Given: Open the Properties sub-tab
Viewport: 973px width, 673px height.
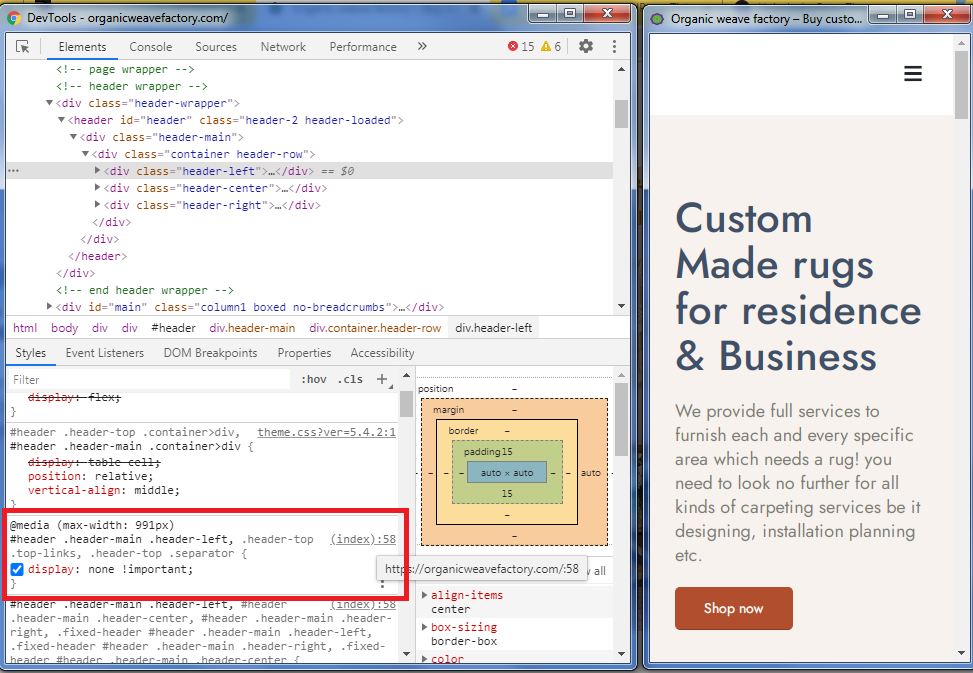Looking at the screenshot, I should point(304,353).
